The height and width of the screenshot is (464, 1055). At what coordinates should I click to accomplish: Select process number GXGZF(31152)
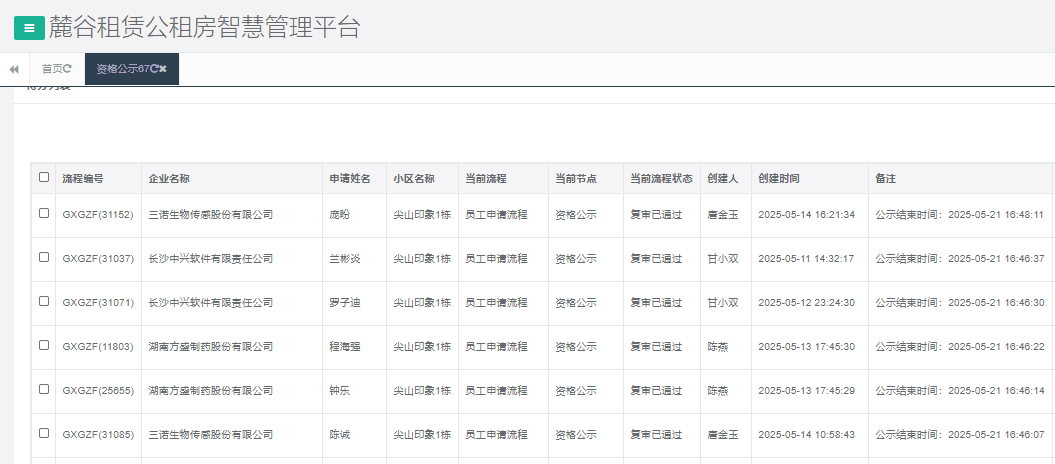coord(98,215)
